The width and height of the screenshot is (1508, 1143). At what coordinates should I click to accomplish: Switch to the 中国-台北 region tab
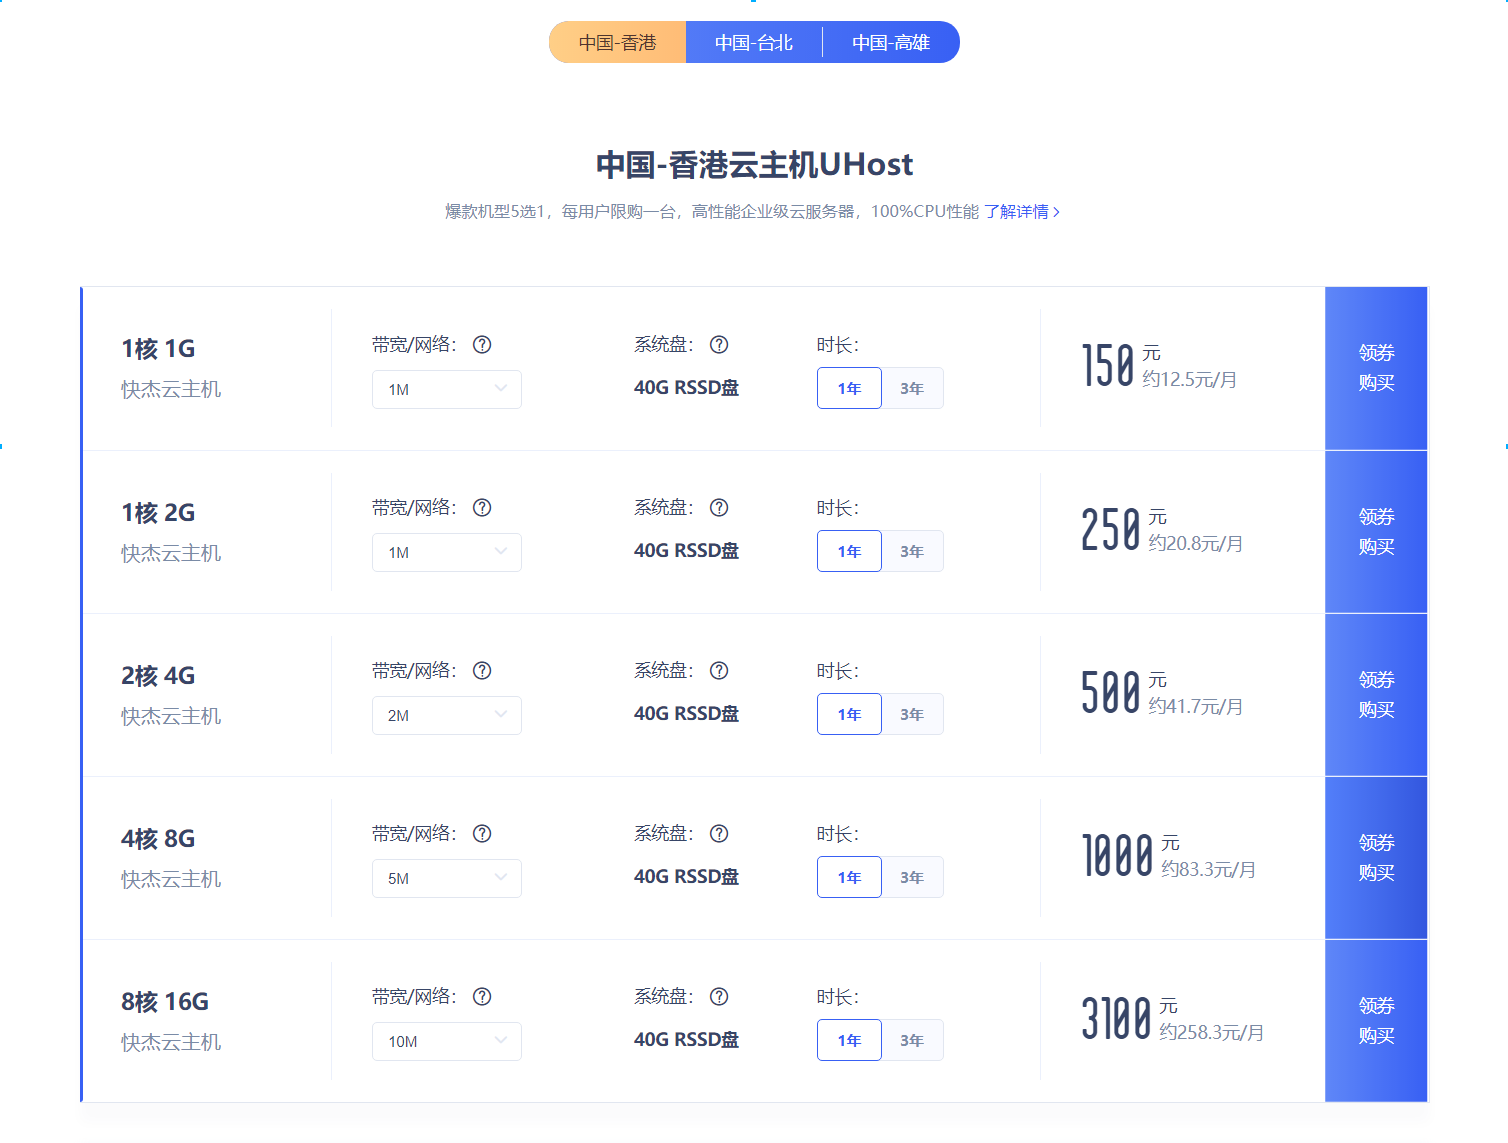(754, 42)
